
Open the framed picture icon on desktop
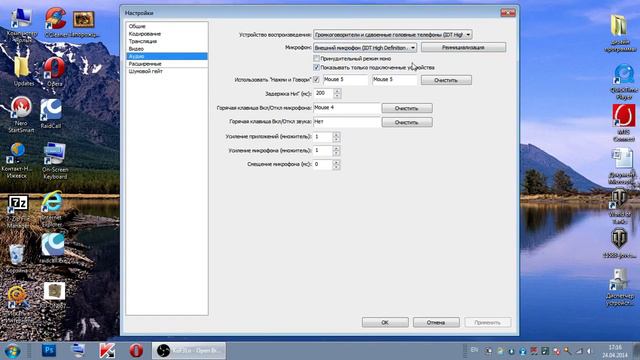pos(84,24)
